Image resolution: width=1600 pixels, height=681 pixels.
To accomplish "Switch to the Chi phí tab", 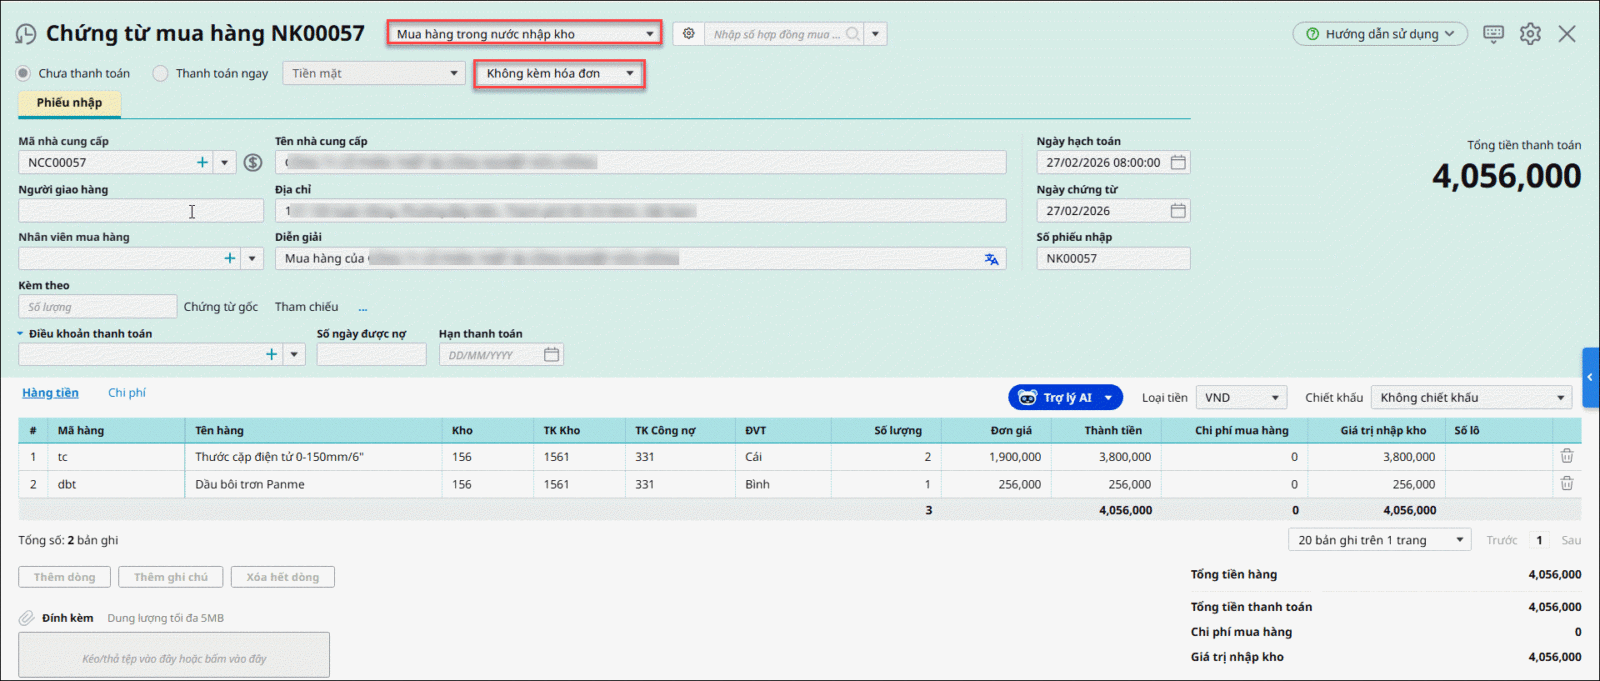I will [x=127, y=393].
